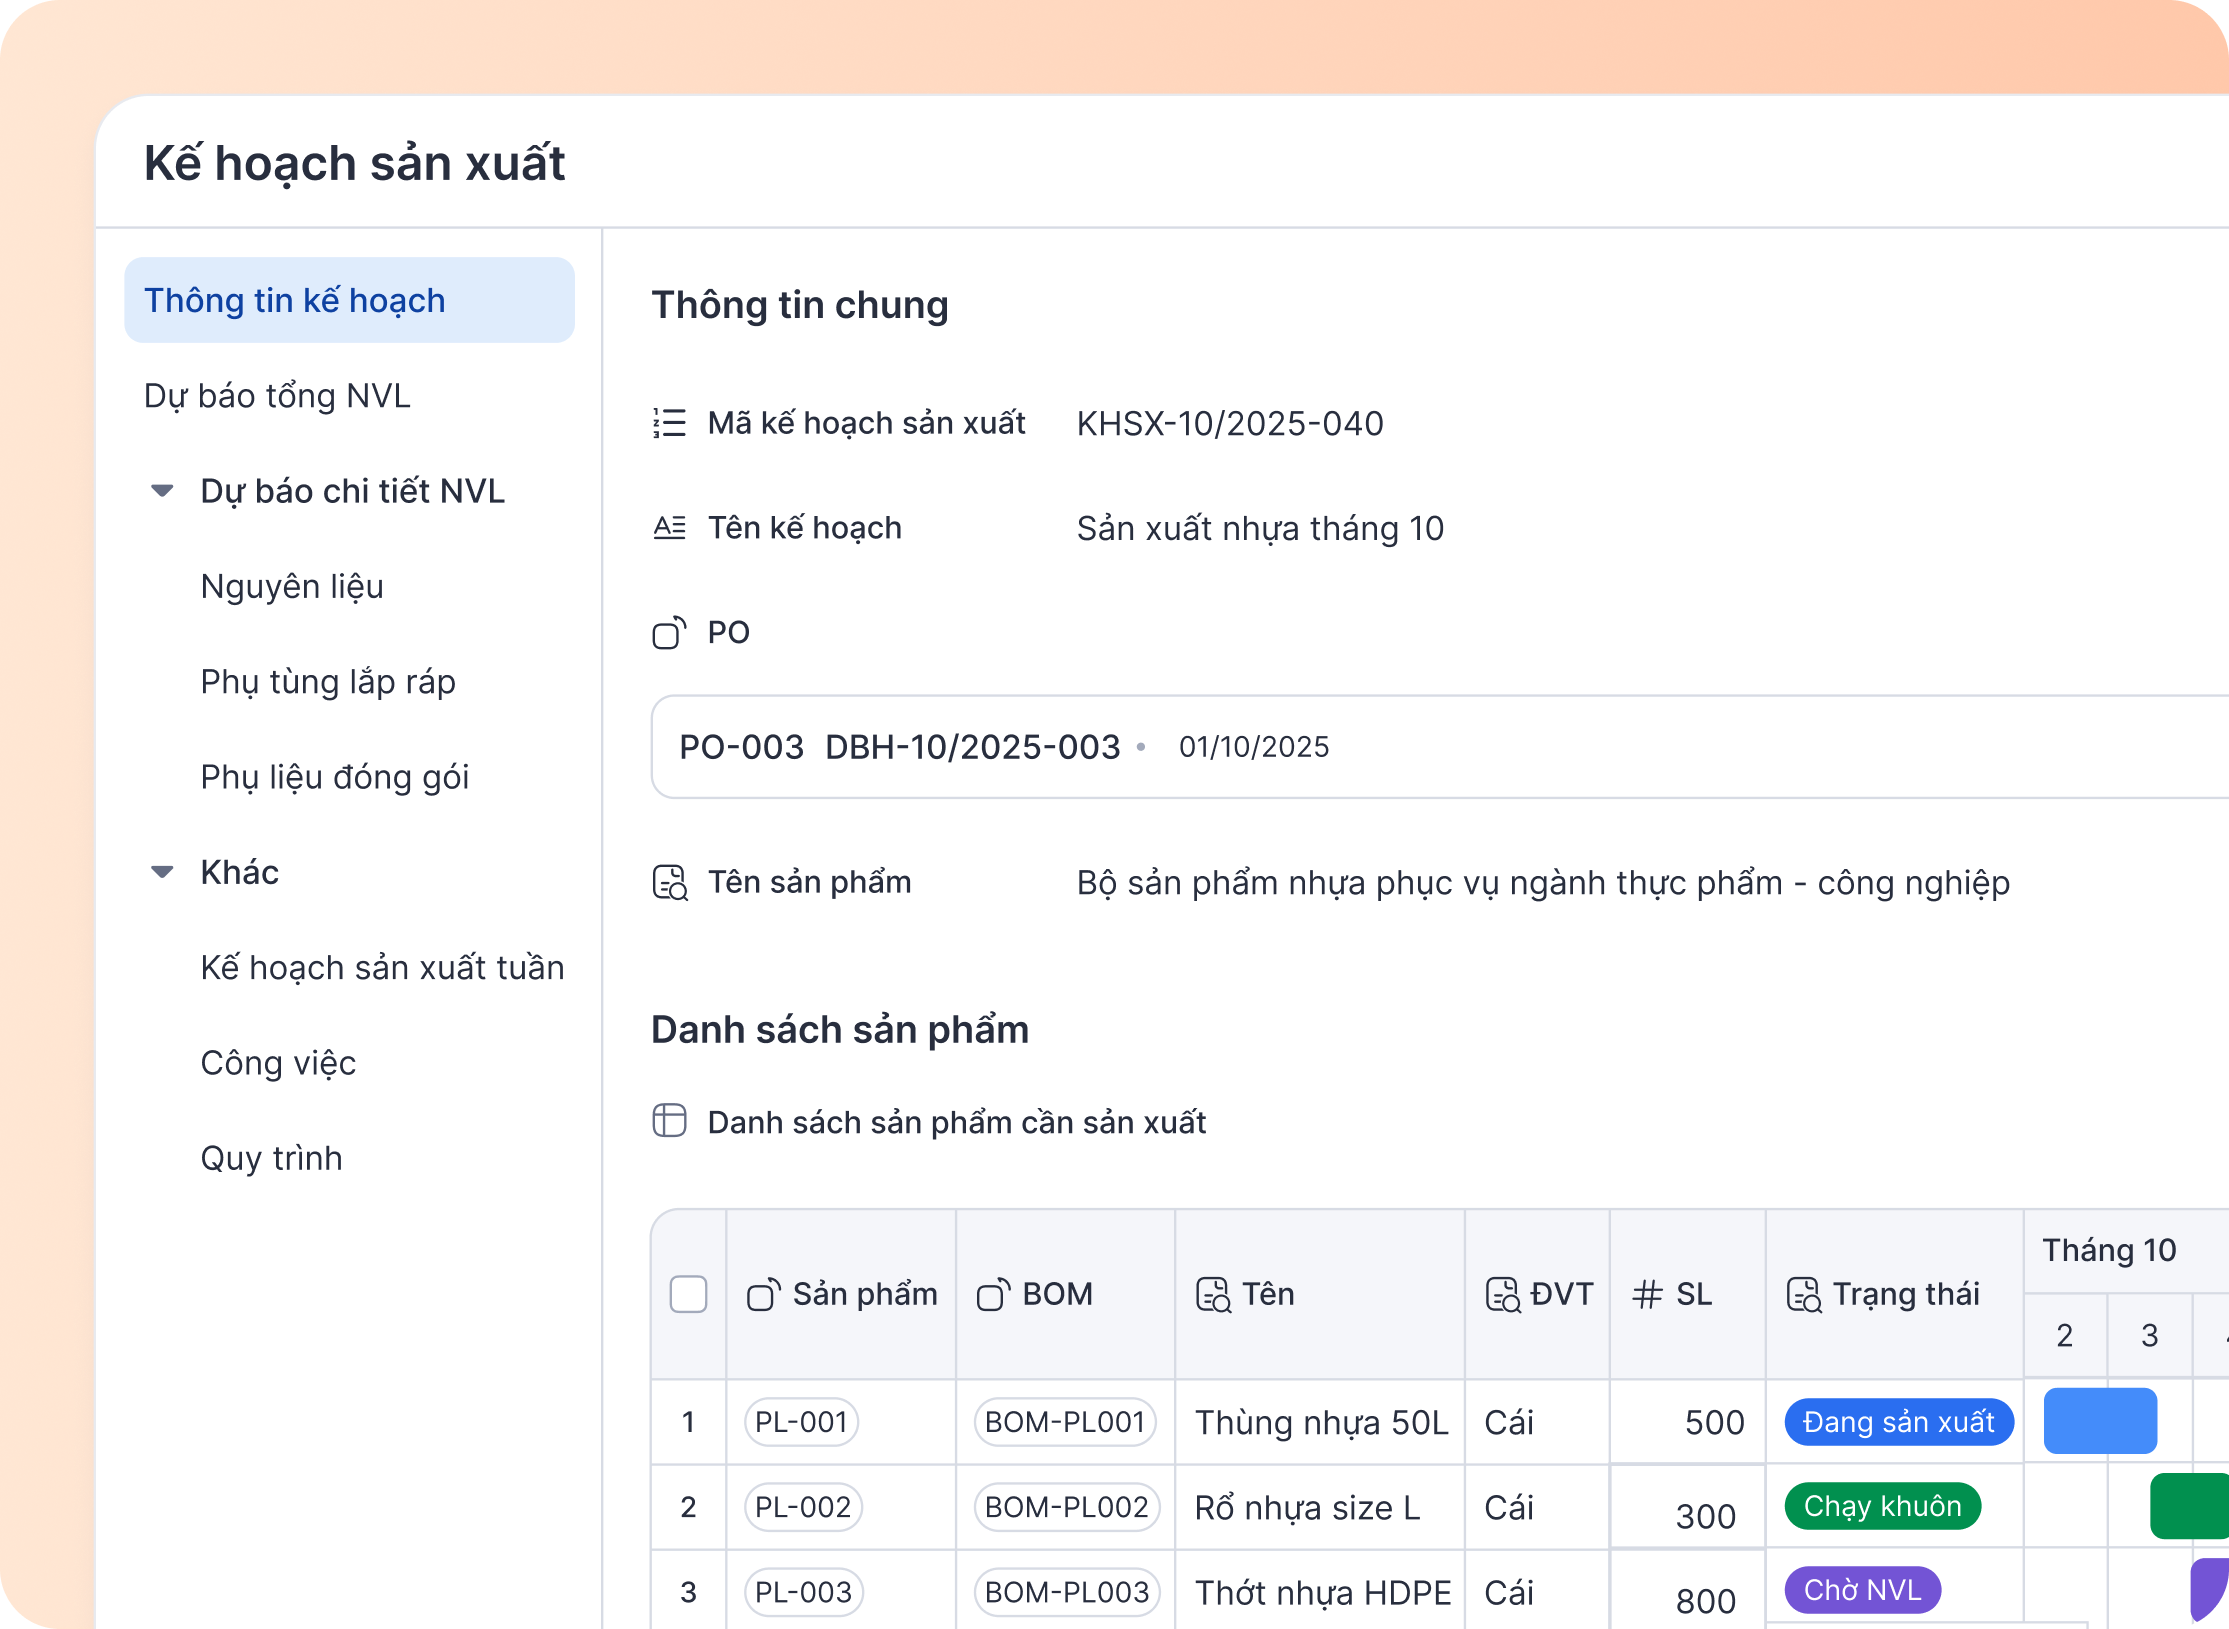Open the Kế hoạch sản xuất tuần page
The height and width of the screenshot is (1629, 2229).
[x=382, y=967]
